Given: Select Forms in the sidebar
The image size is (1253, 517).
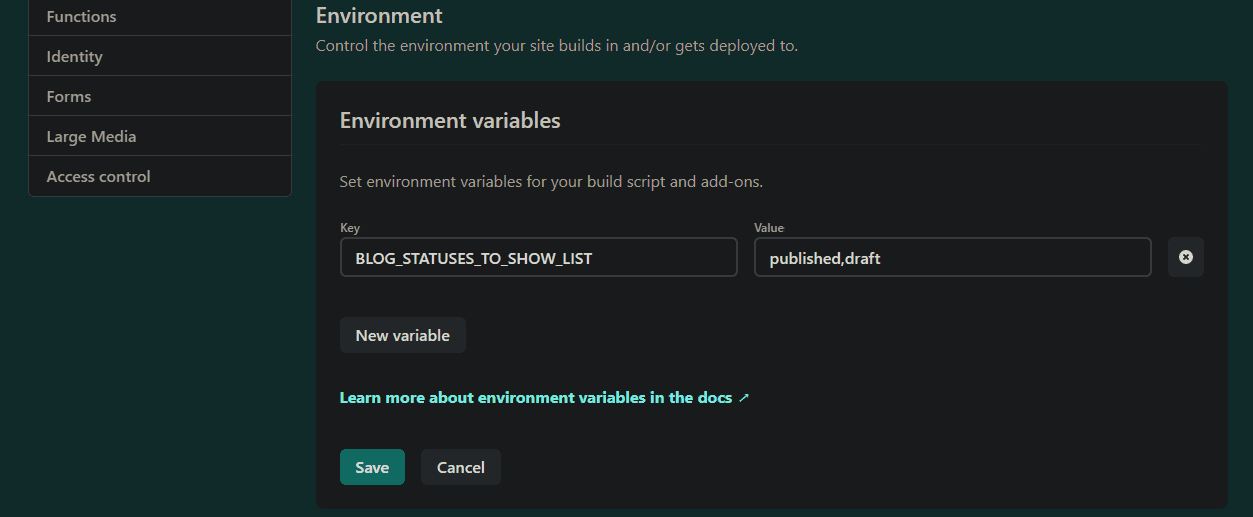Looking at the screenshot, I should click(x=160, y=96).
